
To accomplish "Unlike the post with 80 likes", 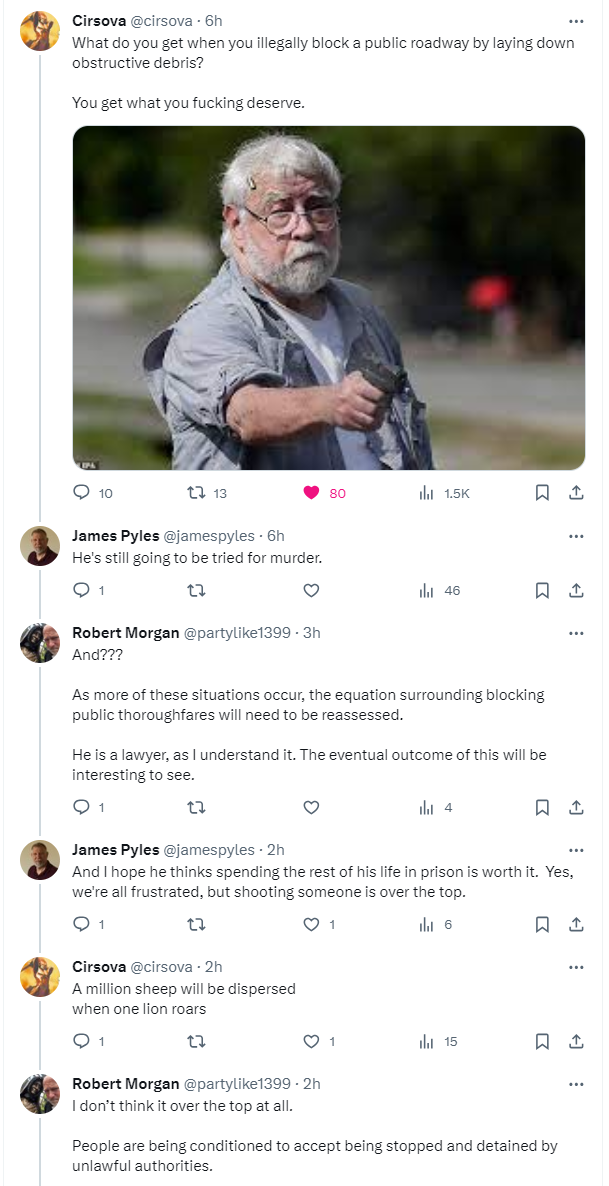I will [x=311, y=493].
